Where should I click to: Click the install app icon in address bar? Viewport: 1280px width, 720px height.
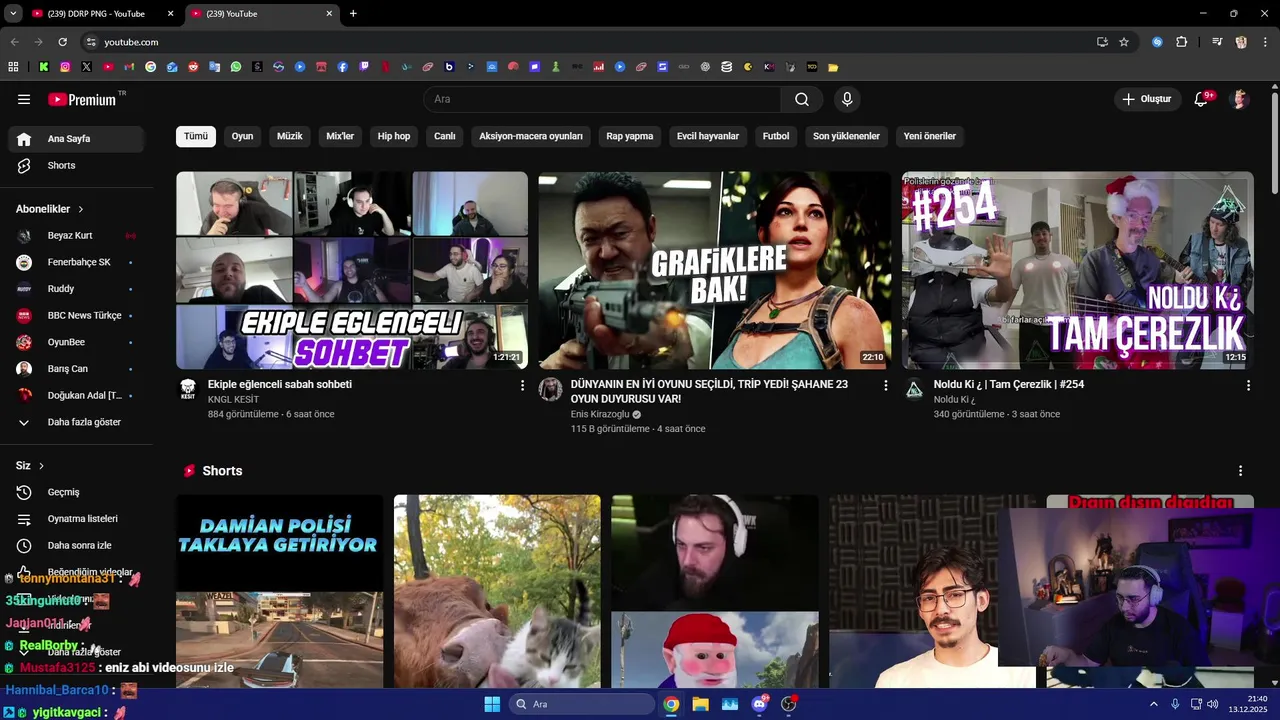(1102, 42)
